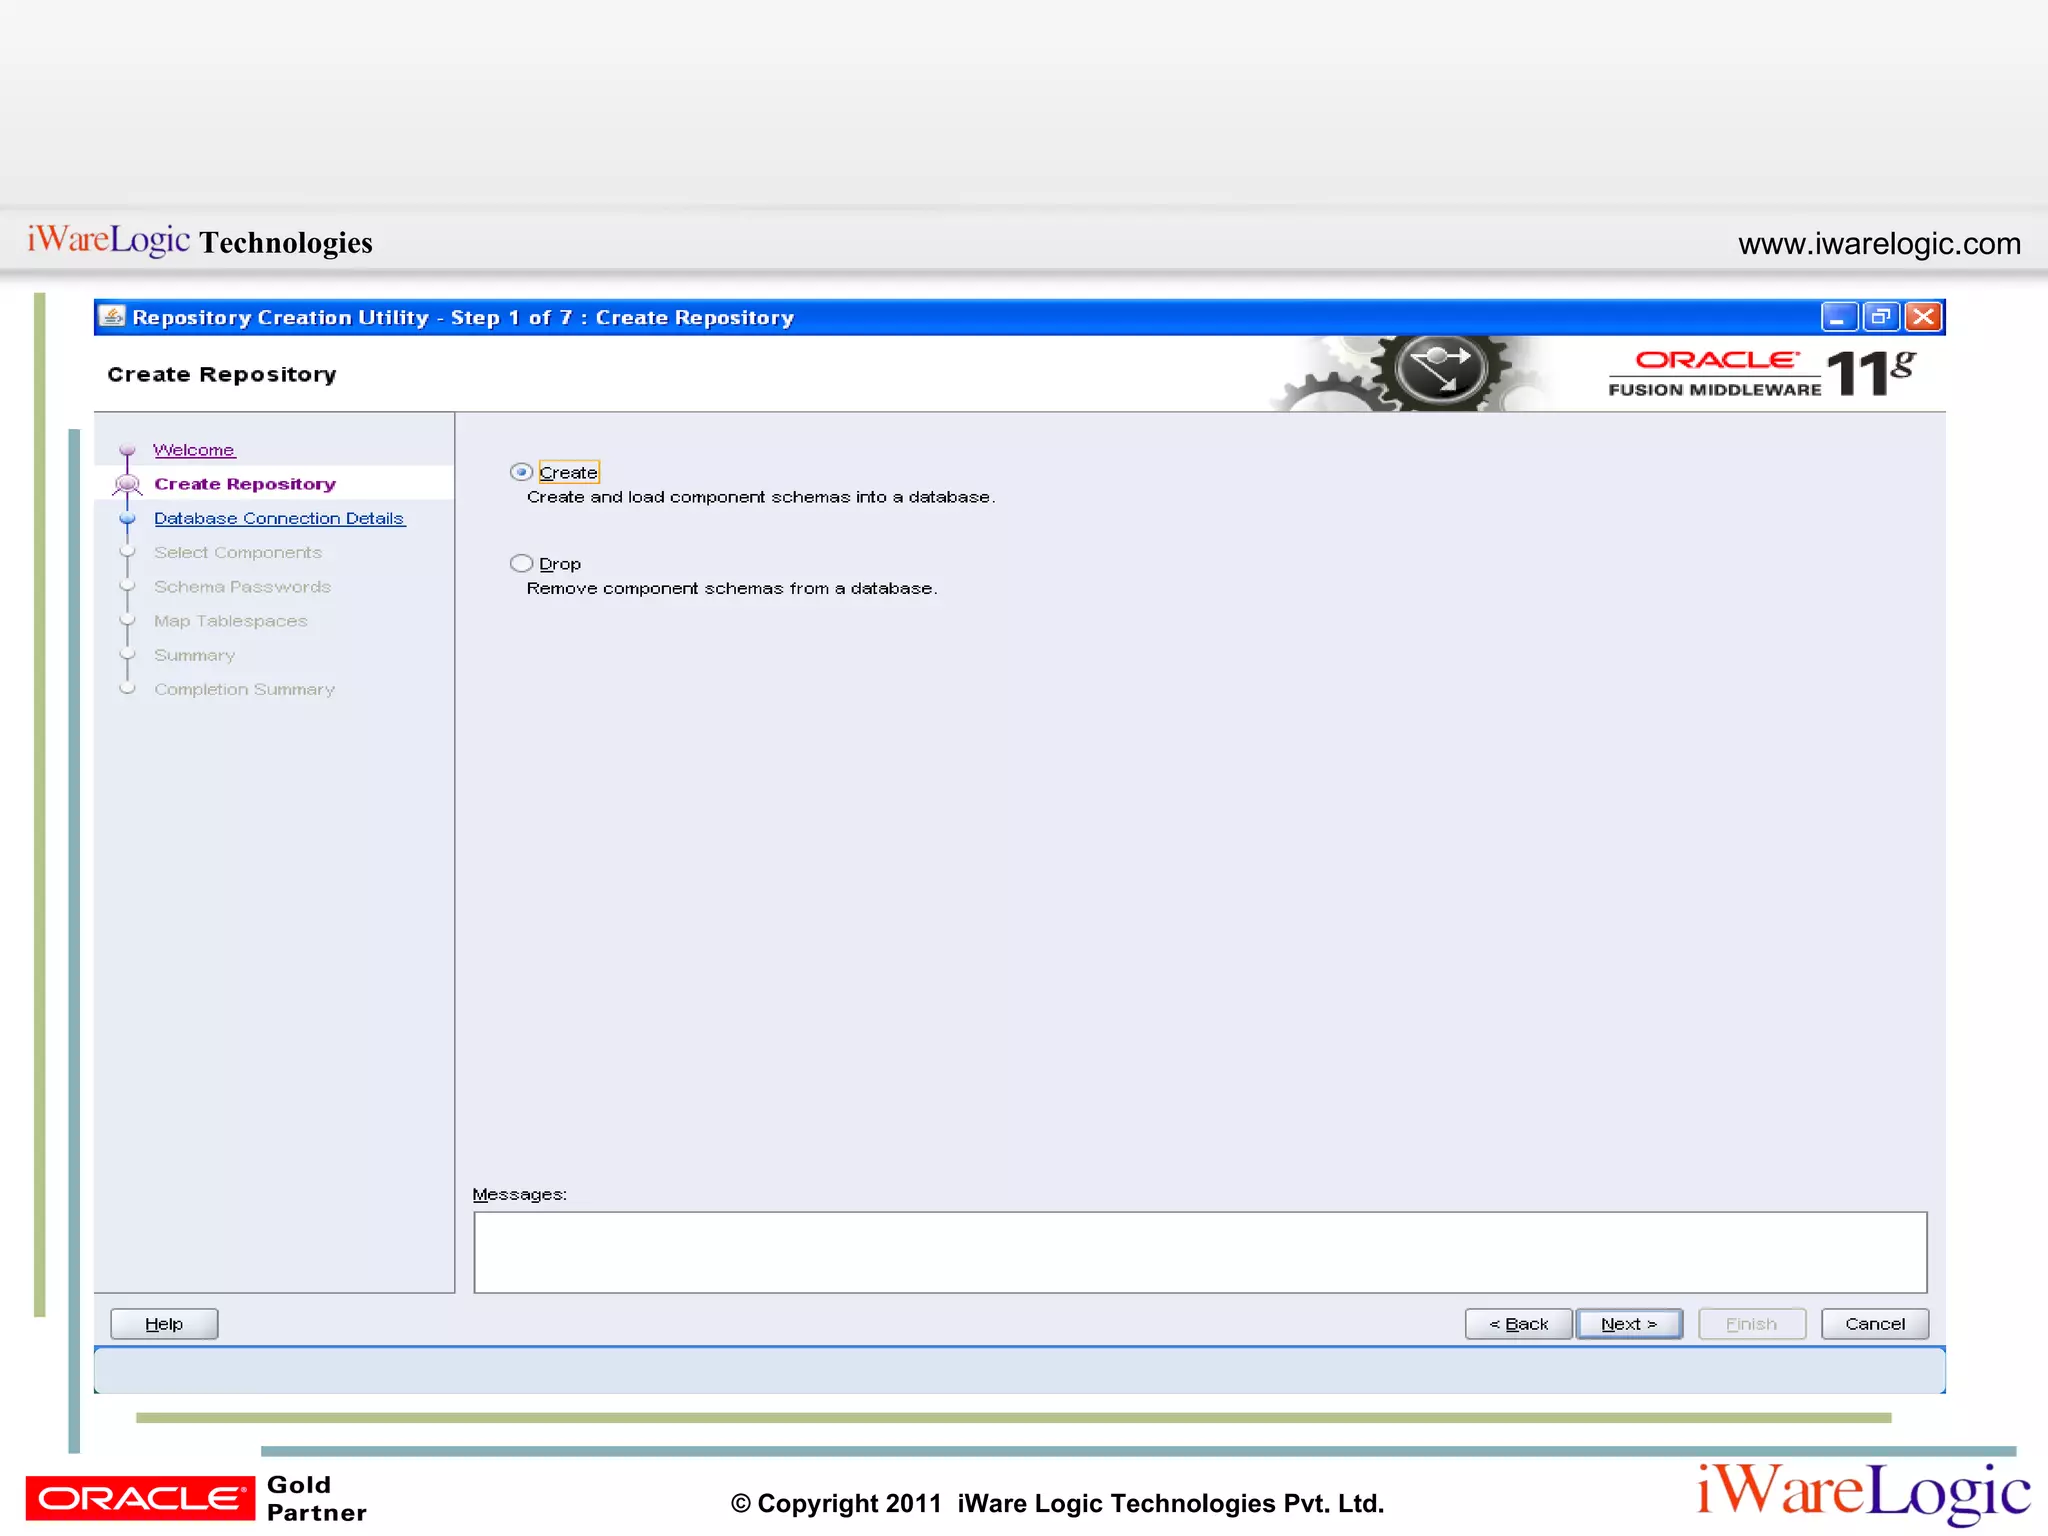Viewport: 2048px width, 1536px height.
Task: Click the Java icon in title bar
Action: pos(113,317)
